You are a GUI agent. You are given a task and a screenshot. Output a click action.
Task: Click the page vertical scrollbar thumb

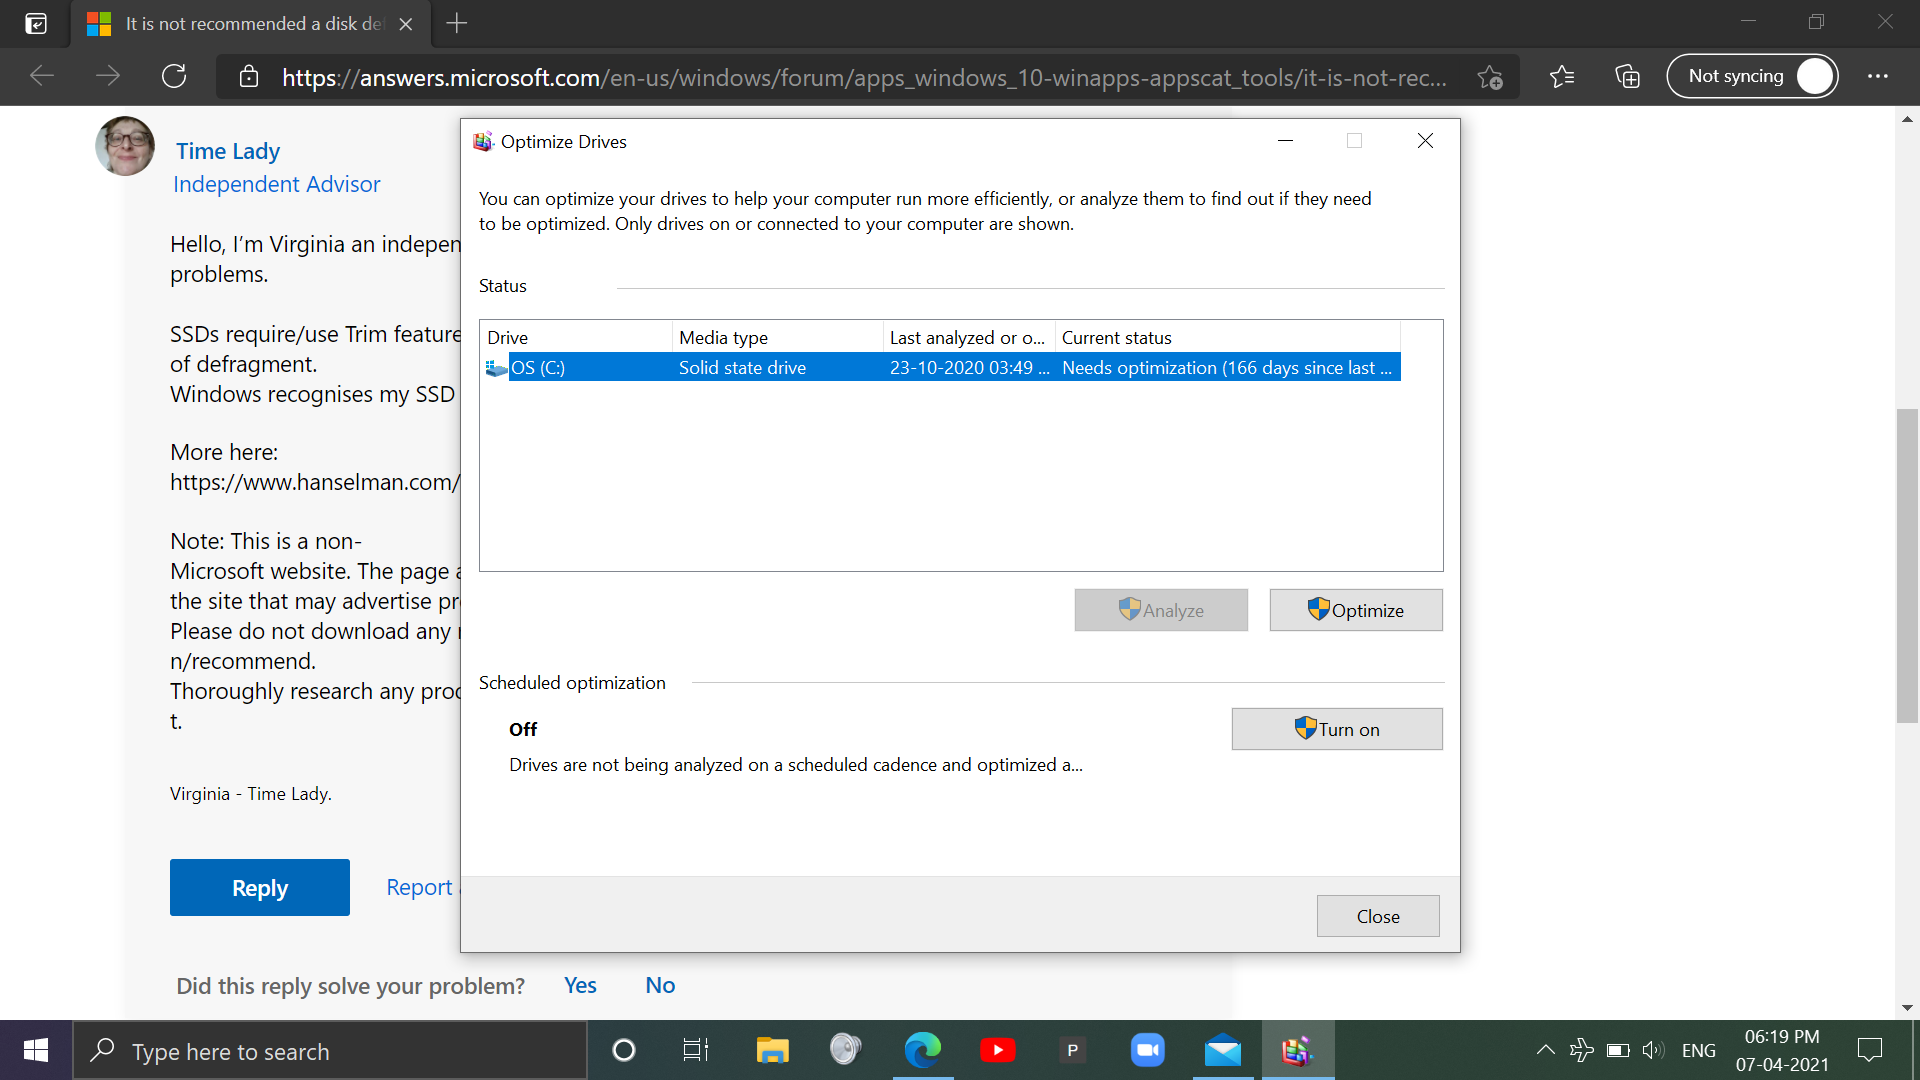(x=1907, y=565)
